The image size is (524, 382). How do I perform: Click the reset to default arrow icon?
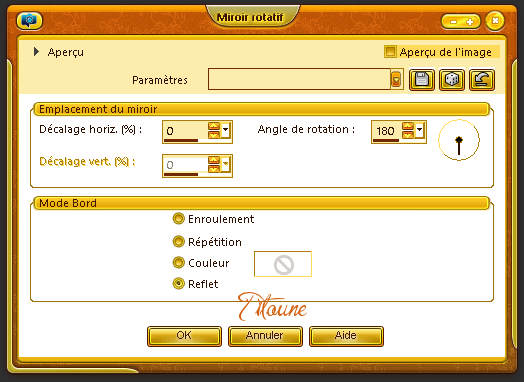tap(482, 80)
